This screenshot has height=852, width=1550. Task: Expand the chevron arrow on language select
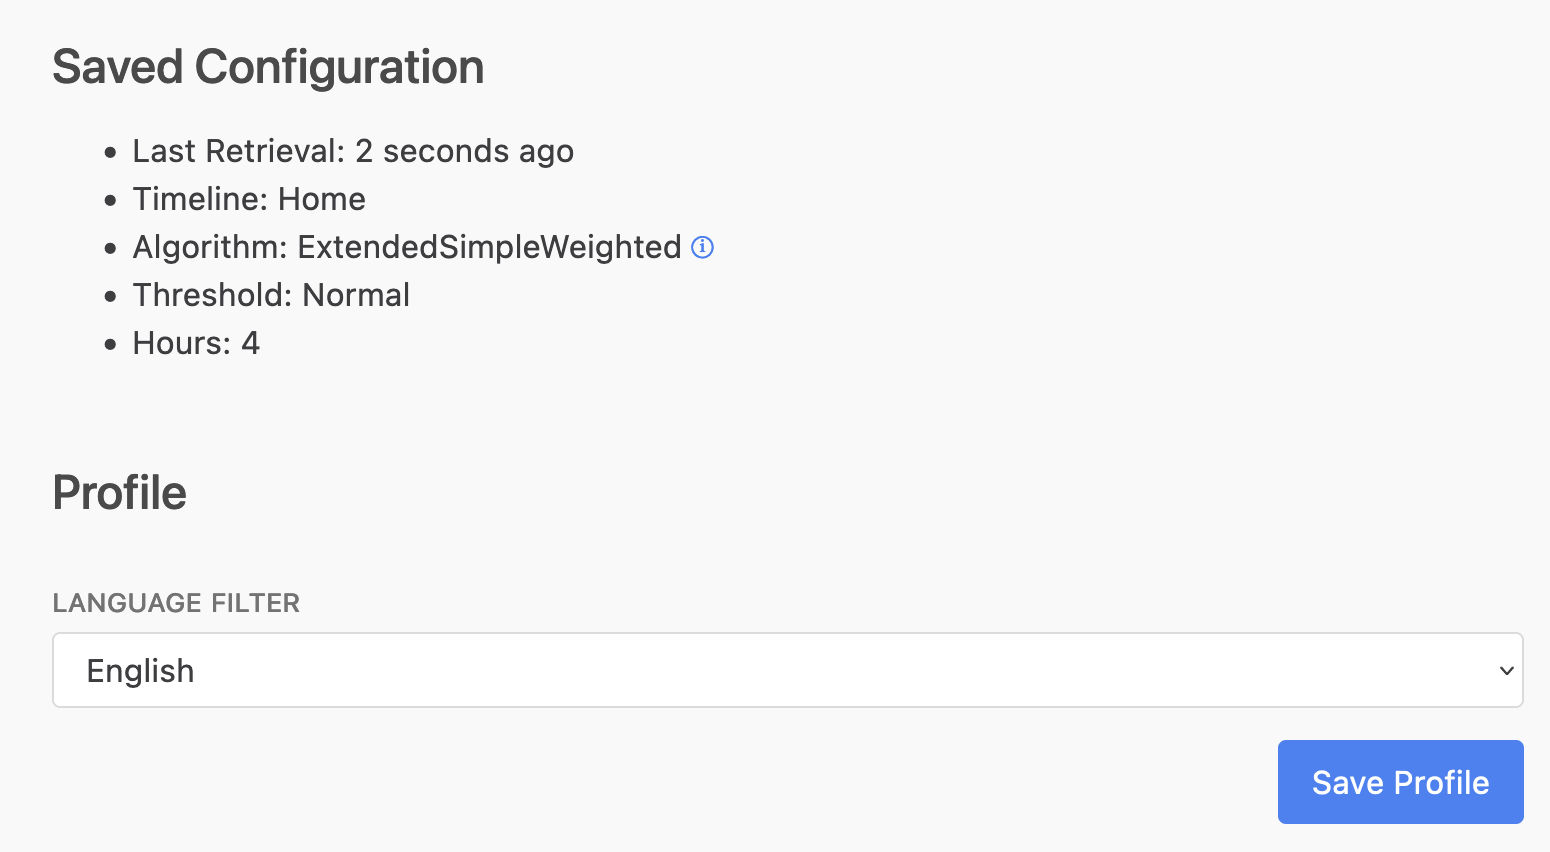coord(1506,671)
